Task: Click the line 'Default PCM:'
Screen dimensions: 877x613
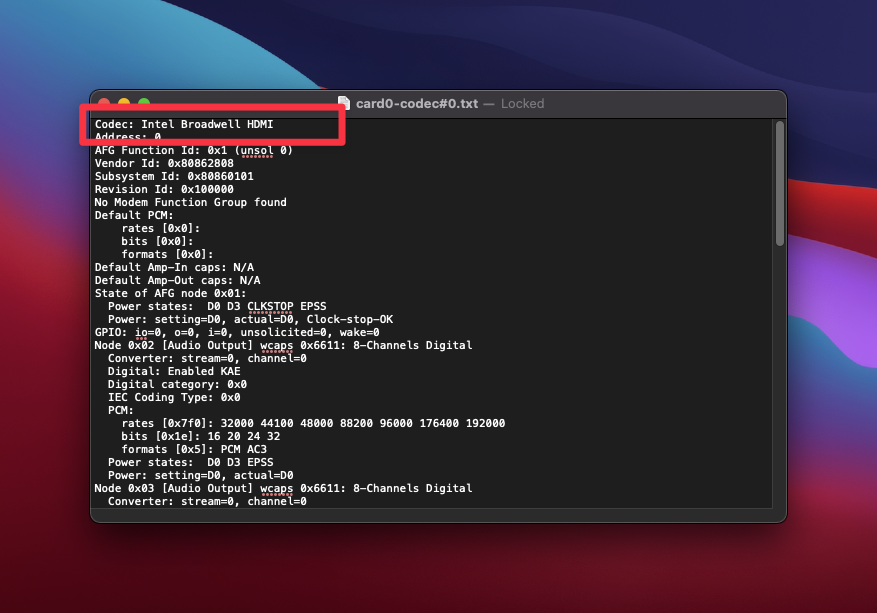Action: (x=134, y=215)
